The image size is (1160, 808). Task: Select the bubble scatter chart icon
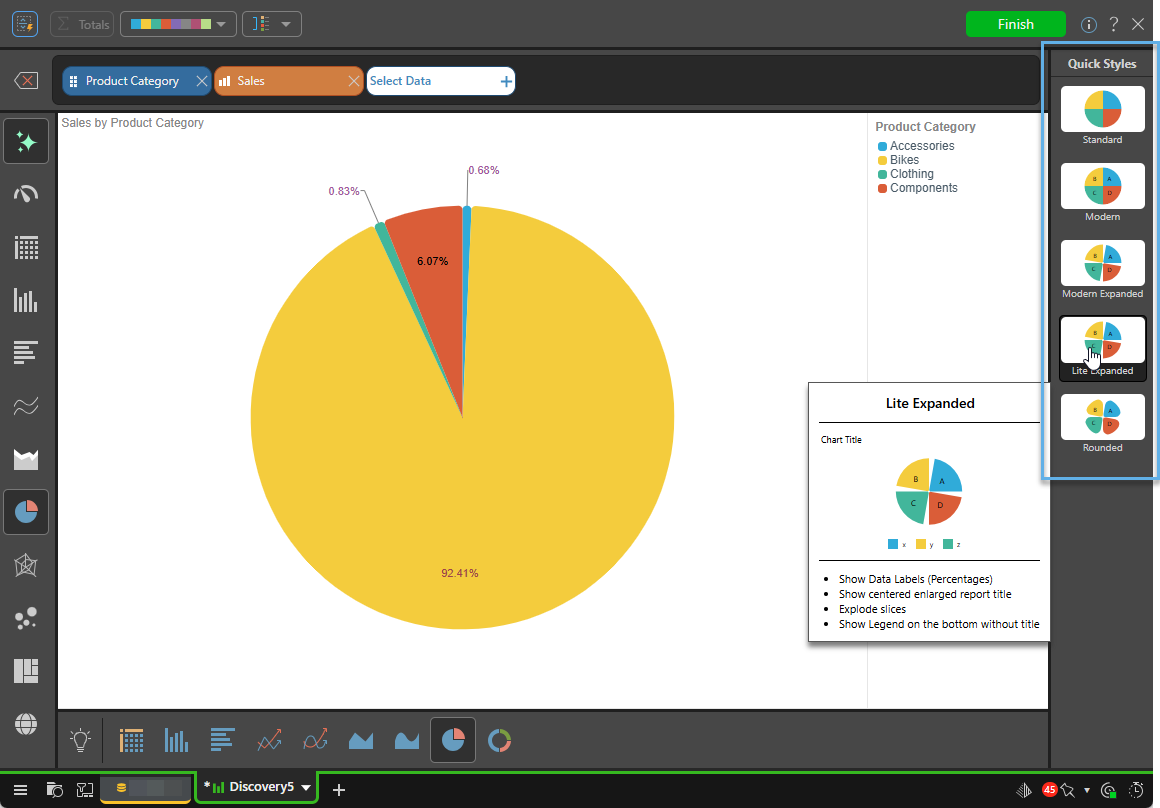pos(26,619)
